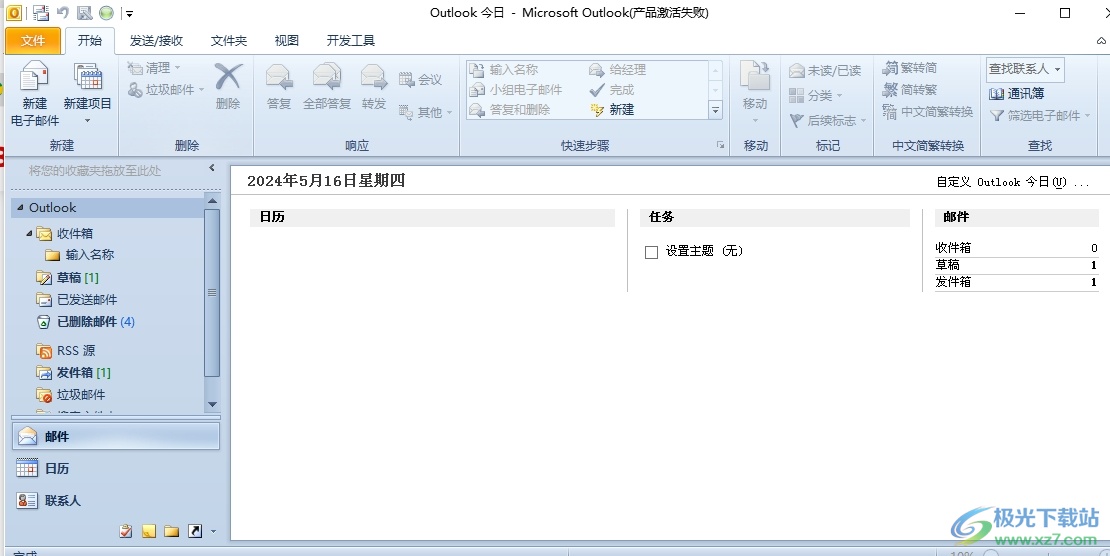The width and height of the screenshot is (1110, 556).
Task: Open the 其他 response dropdown
Action: (425, 112)
